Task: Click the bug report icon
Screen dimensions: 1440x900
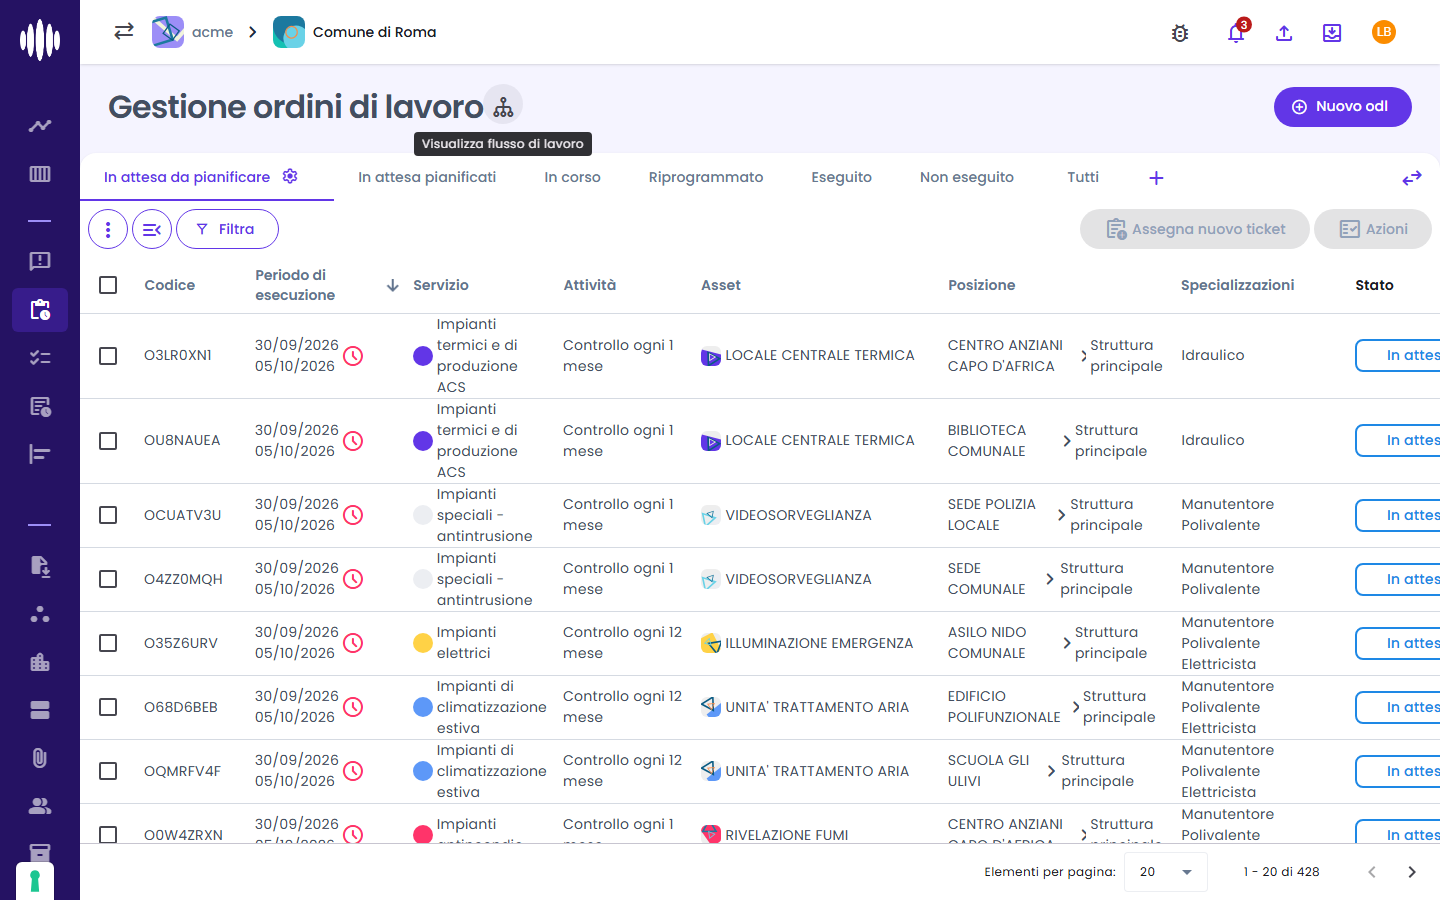Action: point(1180,33)
